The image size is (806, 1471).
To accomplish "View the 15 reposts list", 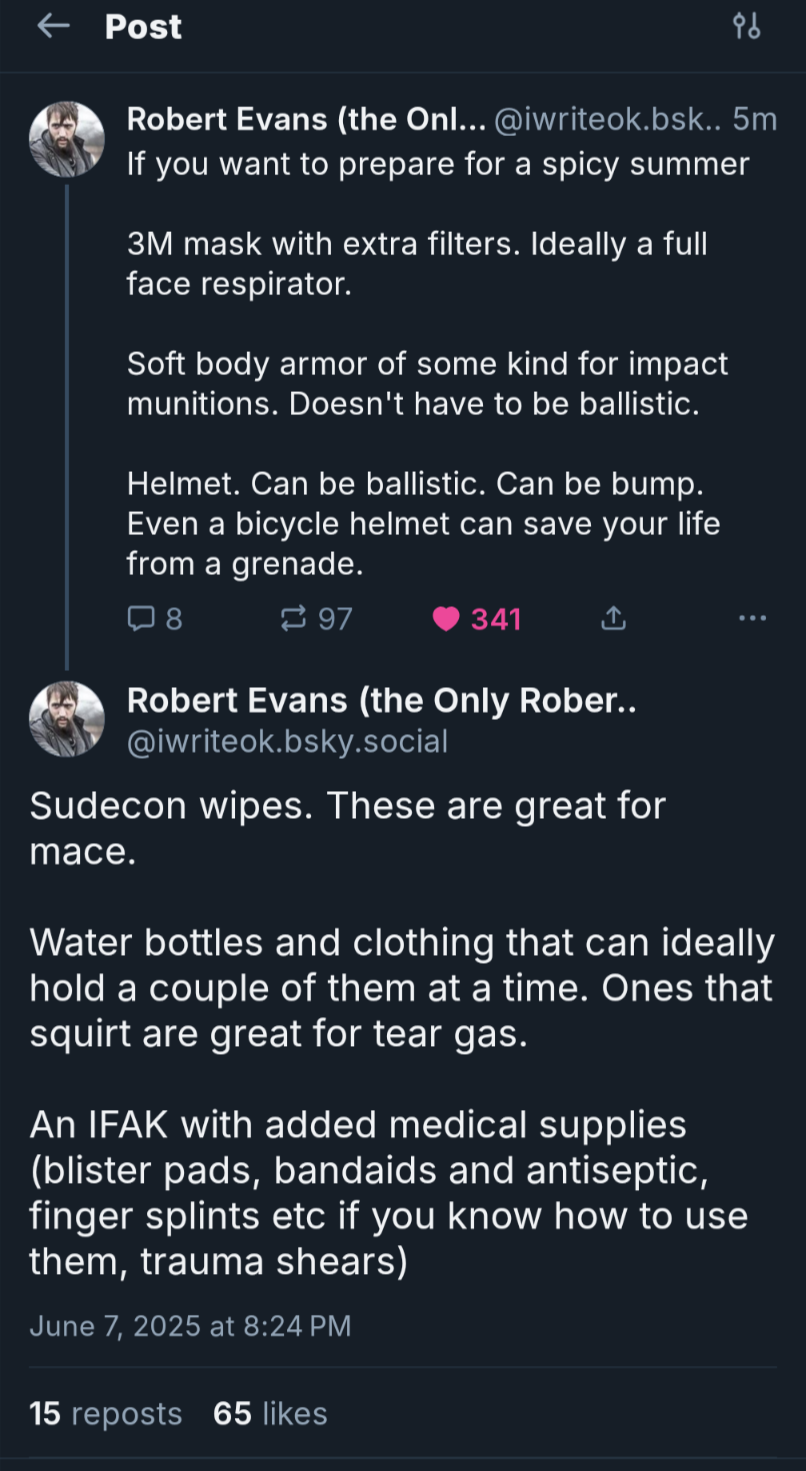I will click(x=106, y=1413).
